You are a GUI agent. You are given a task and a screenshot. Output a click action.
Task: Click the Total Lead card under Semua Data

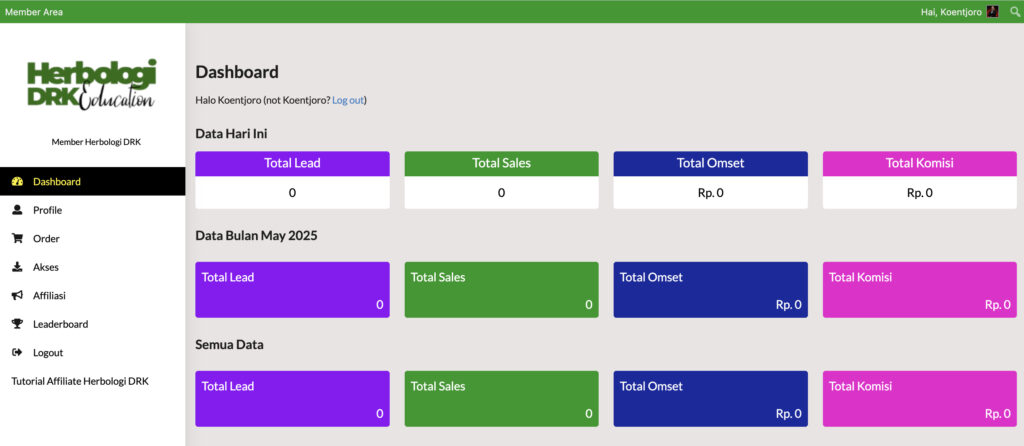(x=293, y=399)
